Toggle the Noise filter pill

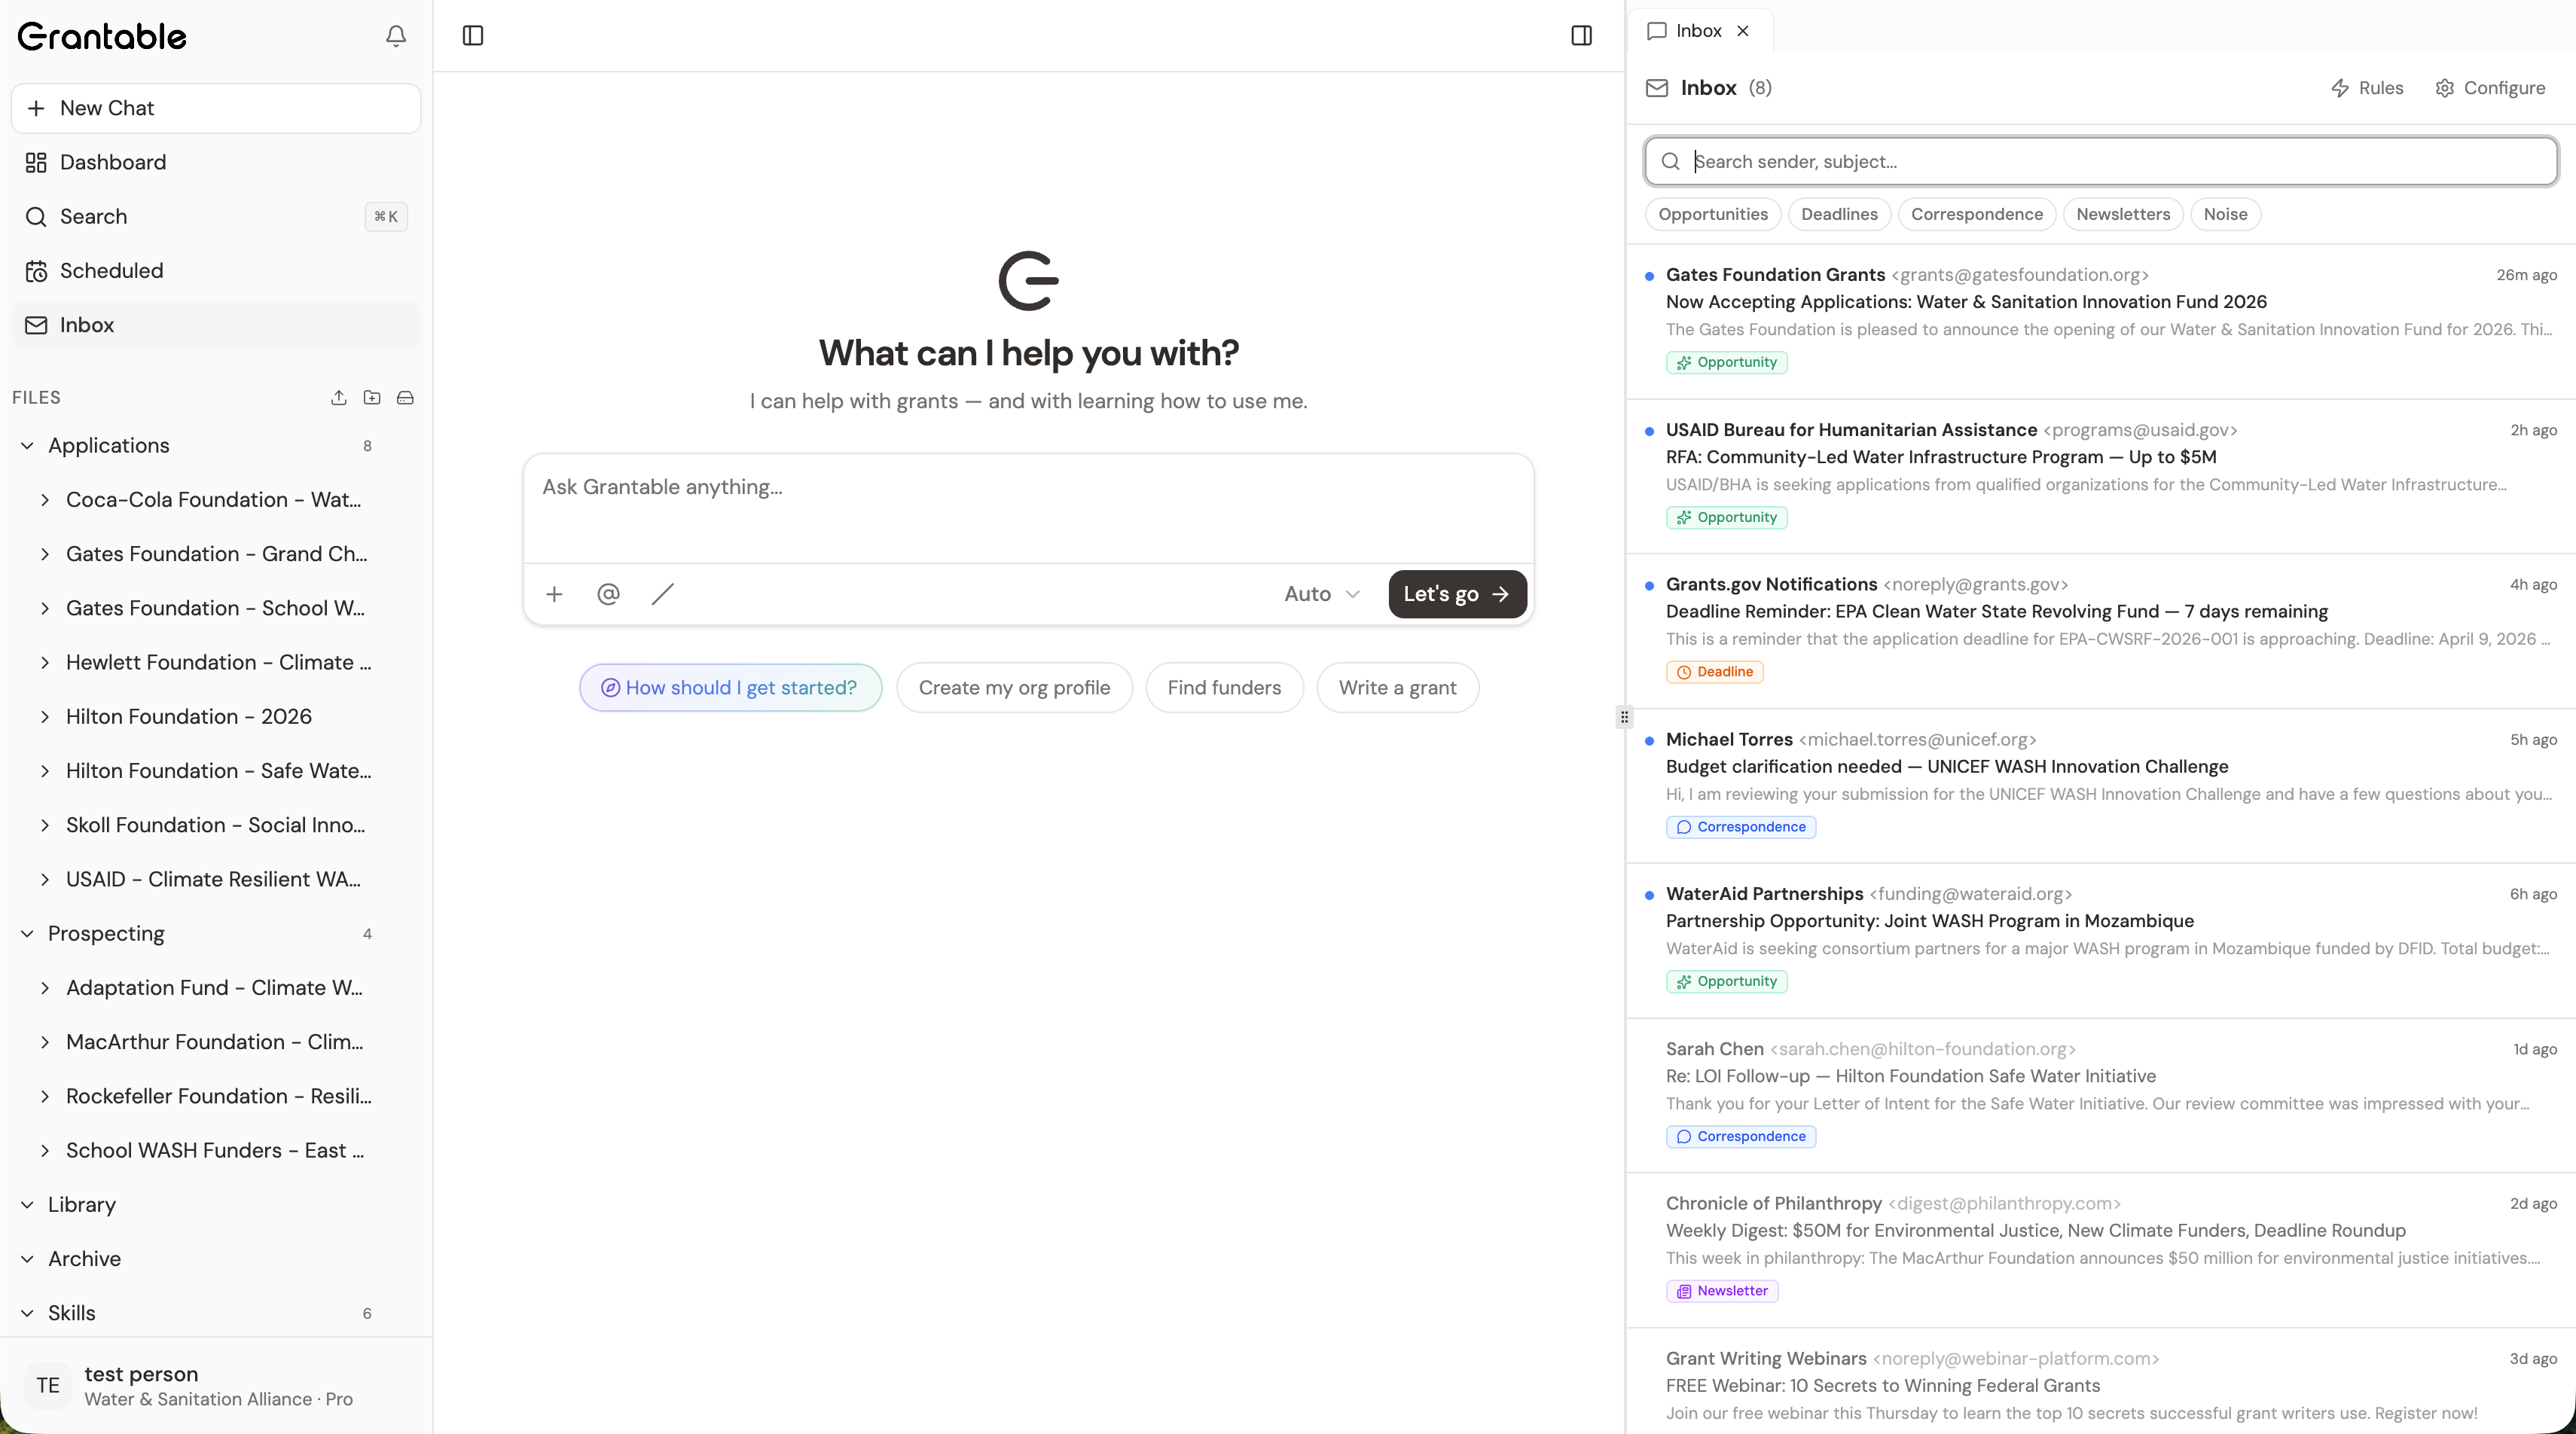pos(2226,214)
